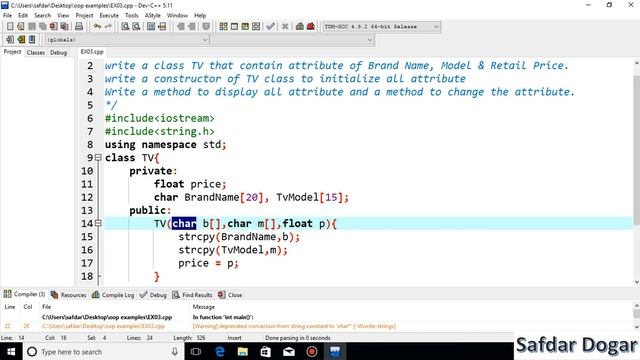The height and width of the screenshot is (360, 640).
Task: Open the empty member function dropdown
Action: 292,40
